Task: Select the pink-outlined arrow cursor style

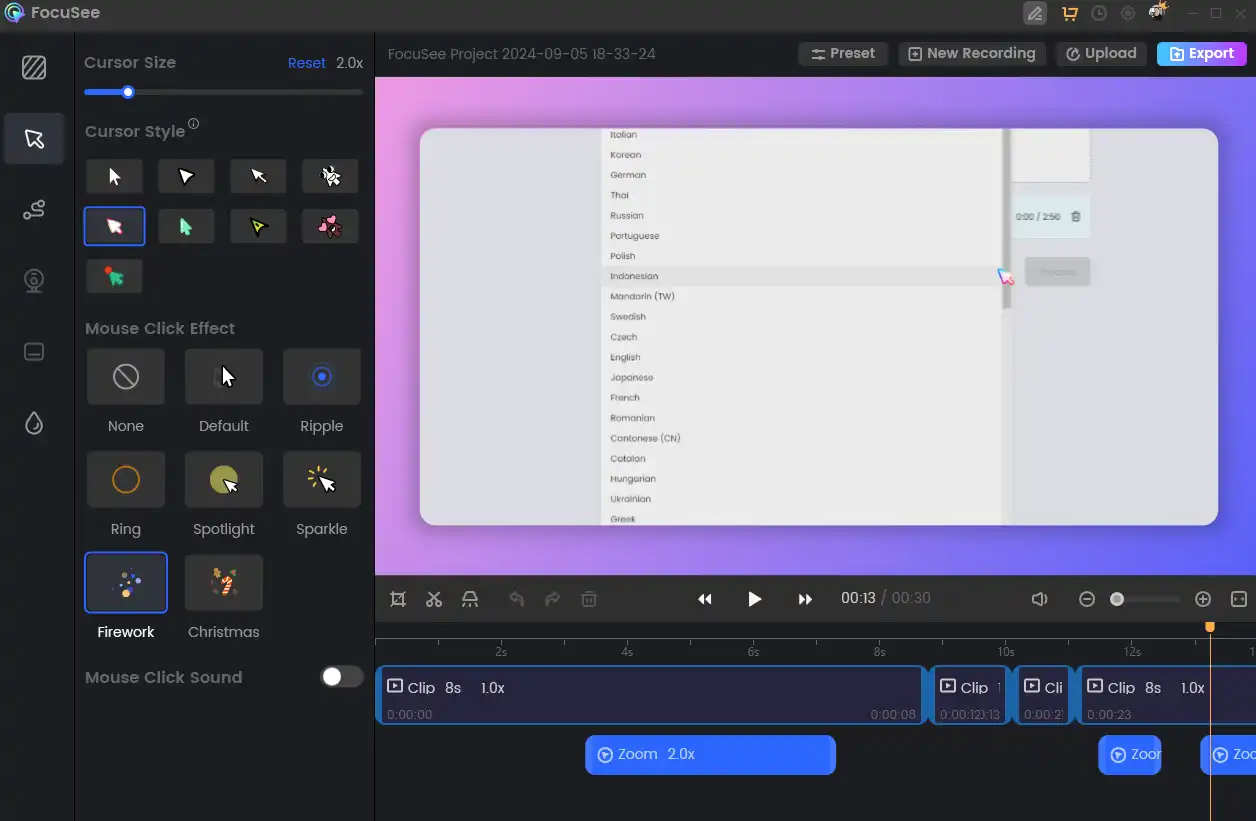Action: click(x=114, y=226)
